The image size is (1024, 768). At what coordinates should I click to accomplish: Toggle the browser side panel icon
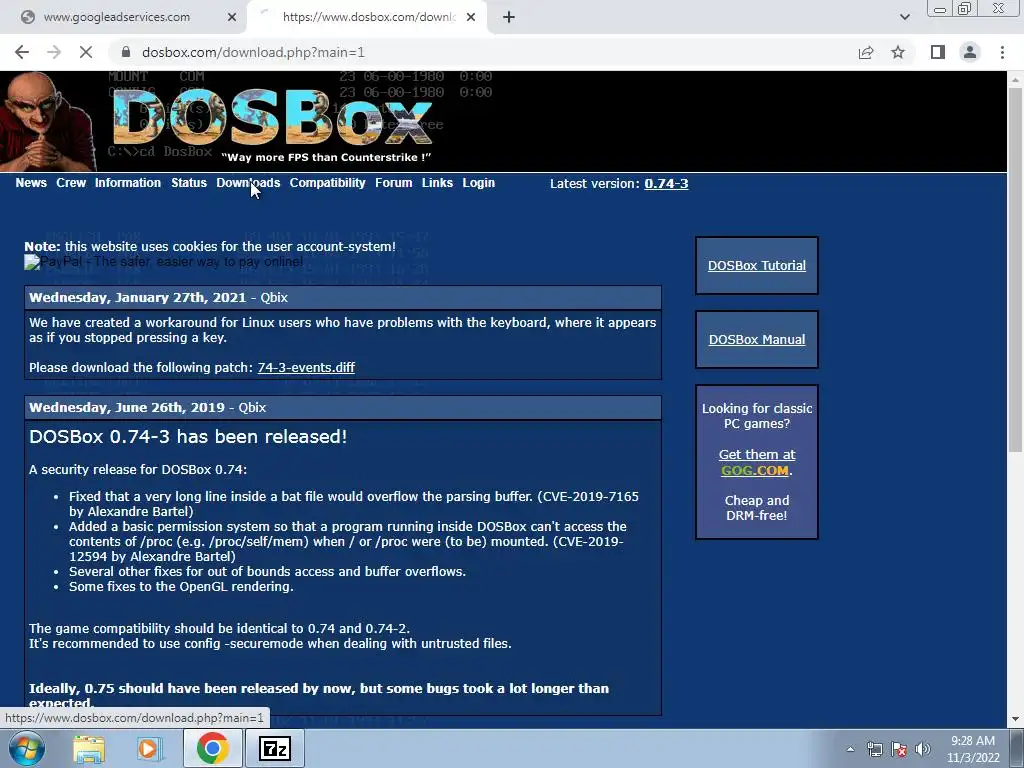click(x=938, y=52)
